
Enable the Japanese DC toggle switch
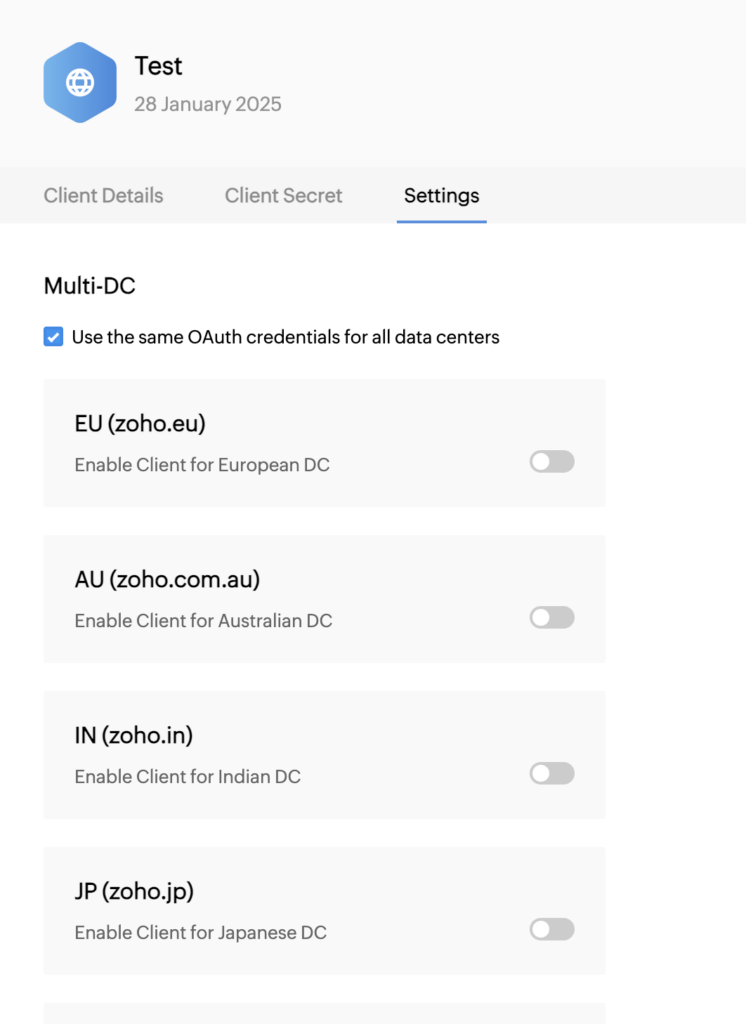(552, 929)
